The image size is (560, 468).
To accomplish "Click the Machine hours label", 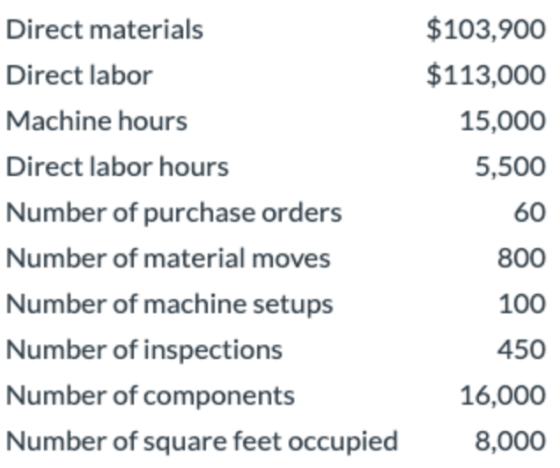I will tap(96, 121).
